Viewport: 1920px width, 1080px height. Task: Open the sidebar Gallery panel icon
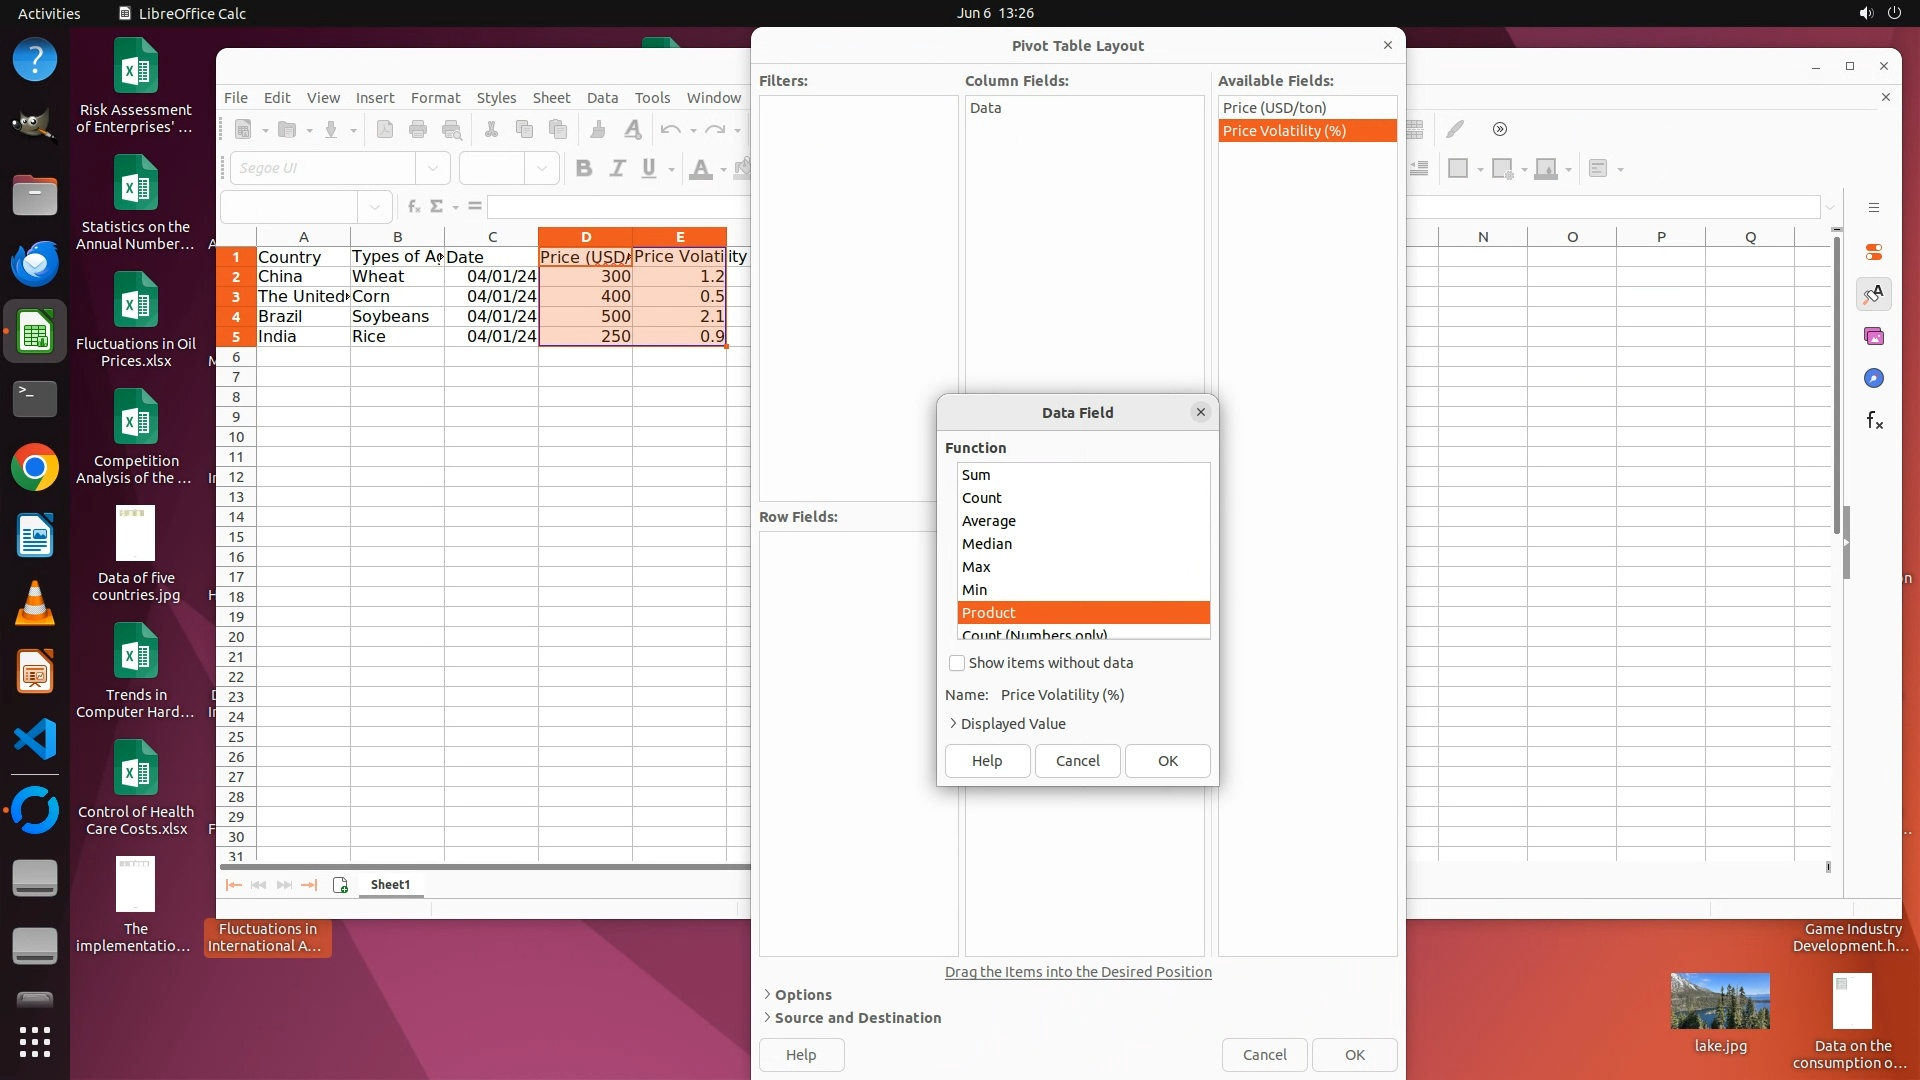(x=1874, y=337)
